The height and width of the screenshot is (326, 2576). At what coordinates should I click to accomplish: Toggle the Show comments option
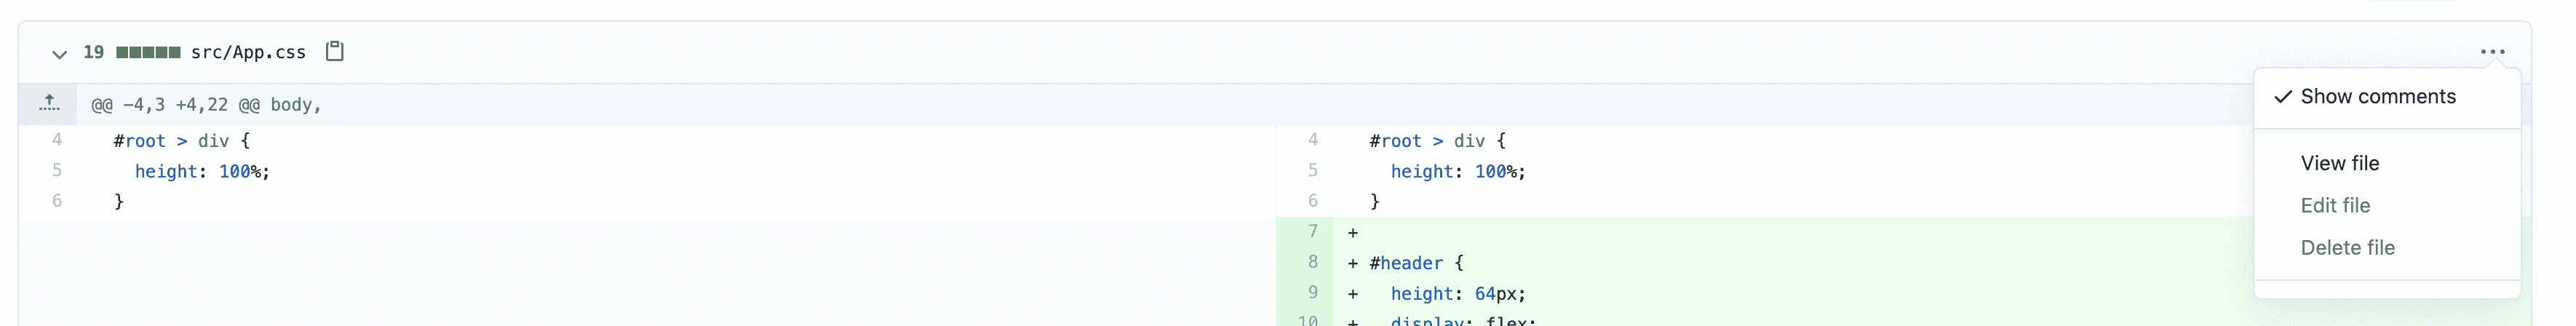[x=2377, y=97]
